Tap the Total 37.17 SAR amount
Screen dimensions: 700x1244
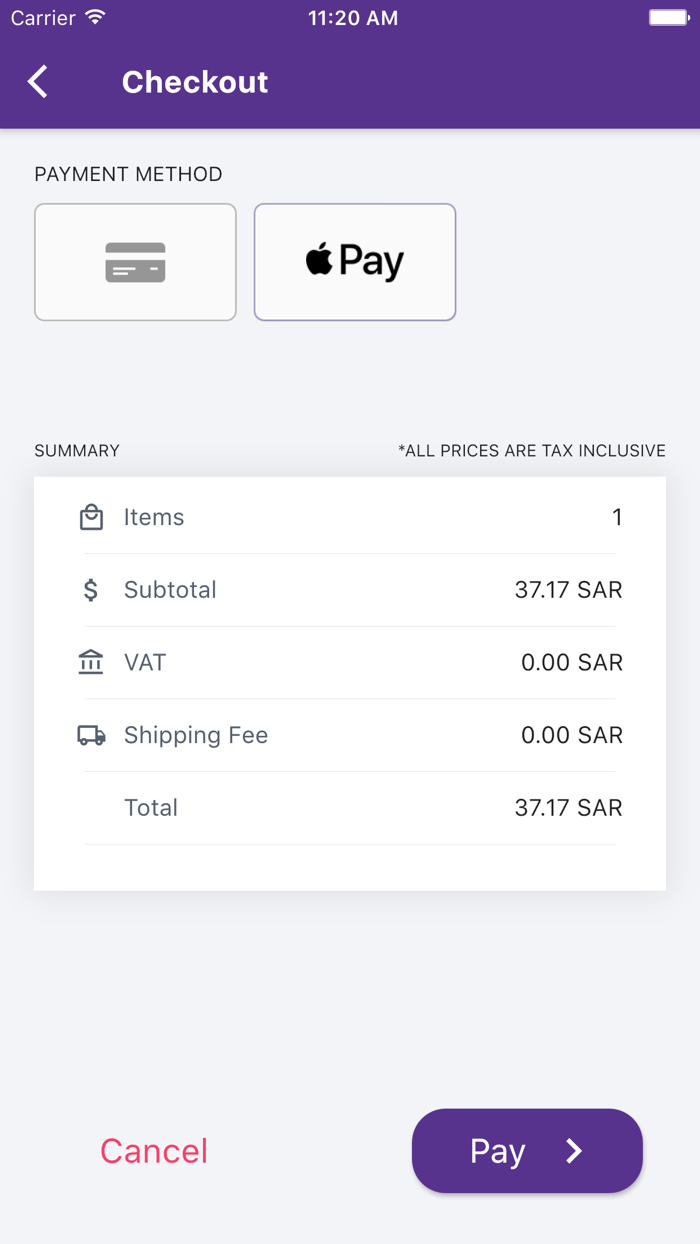tap(568, 808)
